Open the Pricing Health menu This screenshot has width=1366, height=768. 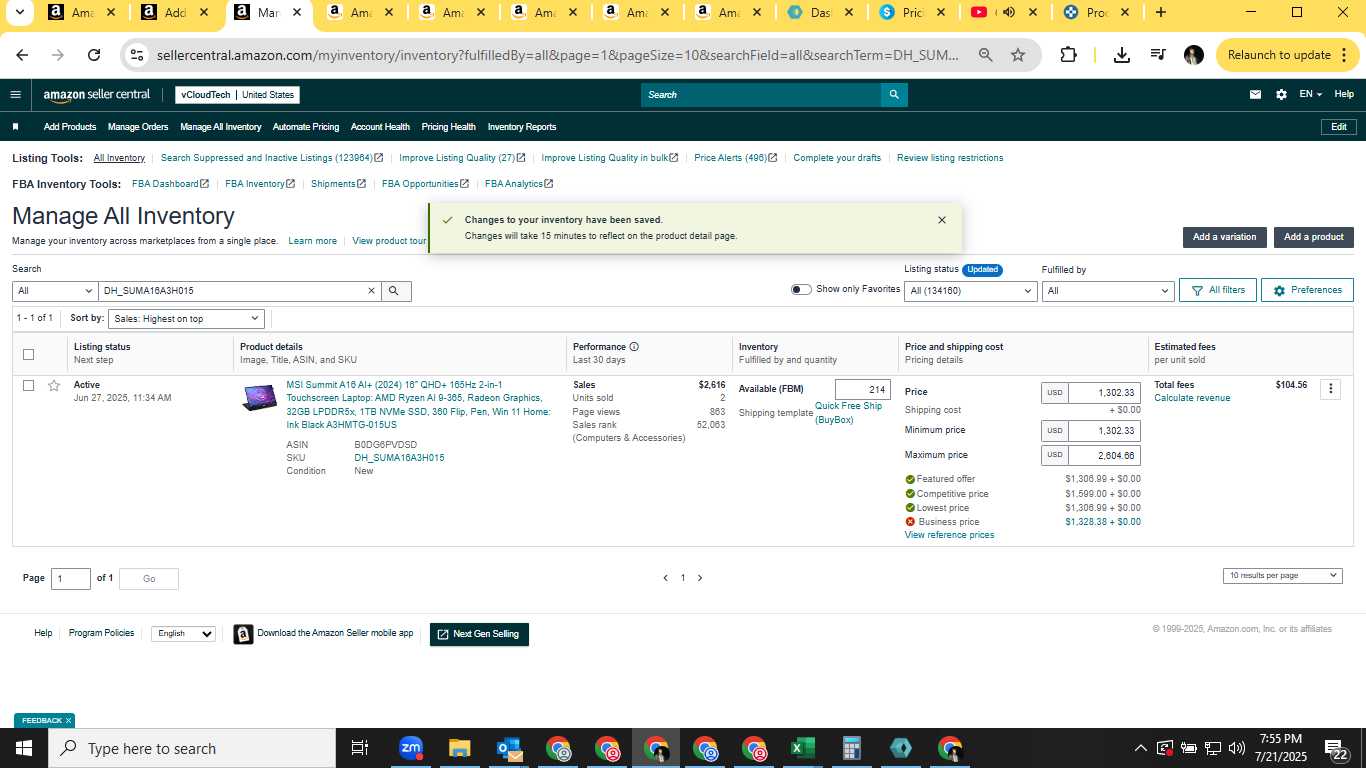(x=448, y=127)
